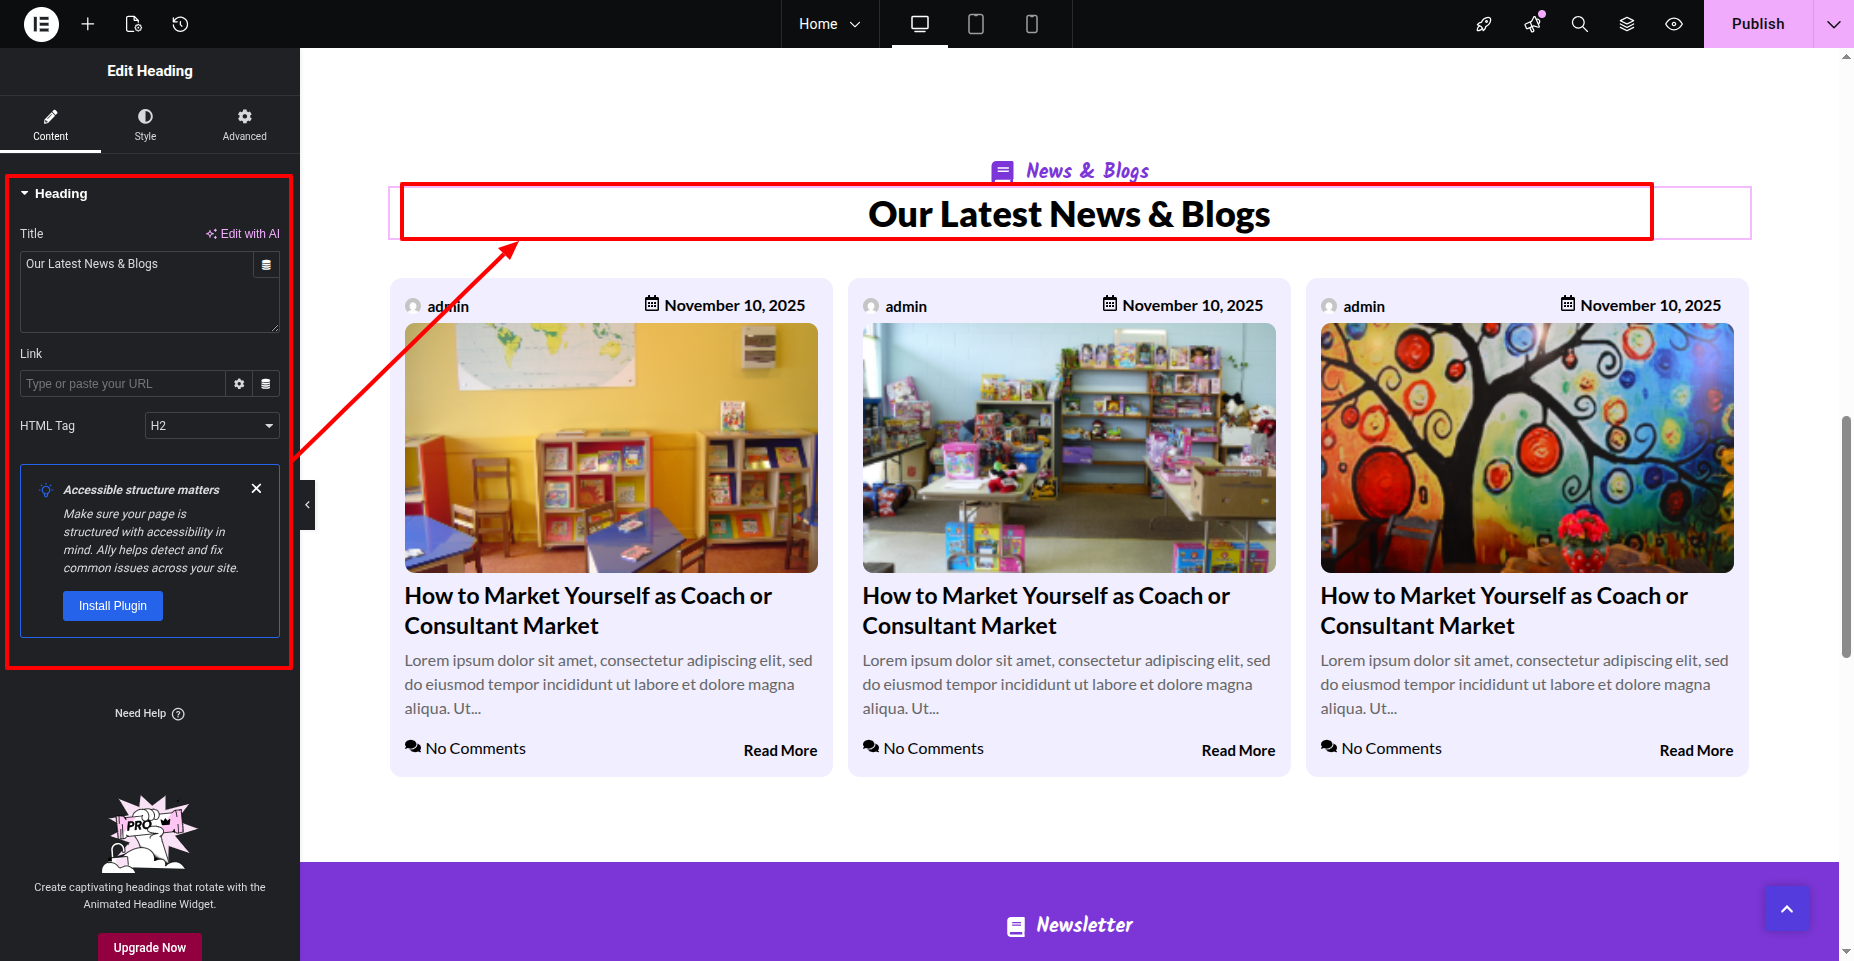Toggle the Preview Changes eye icon

[1674, 24]
